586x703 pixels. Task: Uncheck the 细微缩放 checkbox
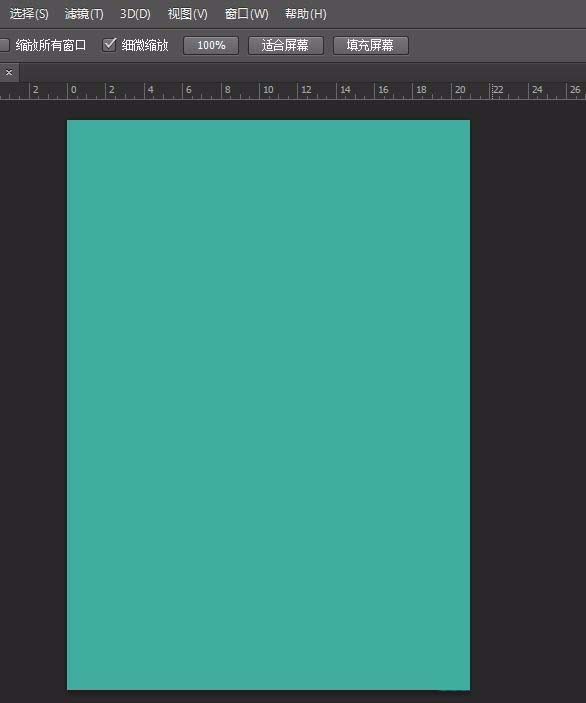coord(109,45)
